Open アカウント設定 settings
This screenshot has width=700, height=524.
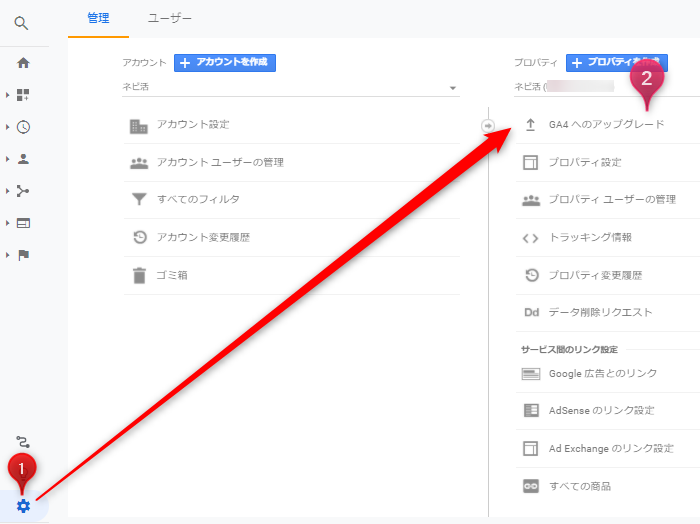click(193, 125)
